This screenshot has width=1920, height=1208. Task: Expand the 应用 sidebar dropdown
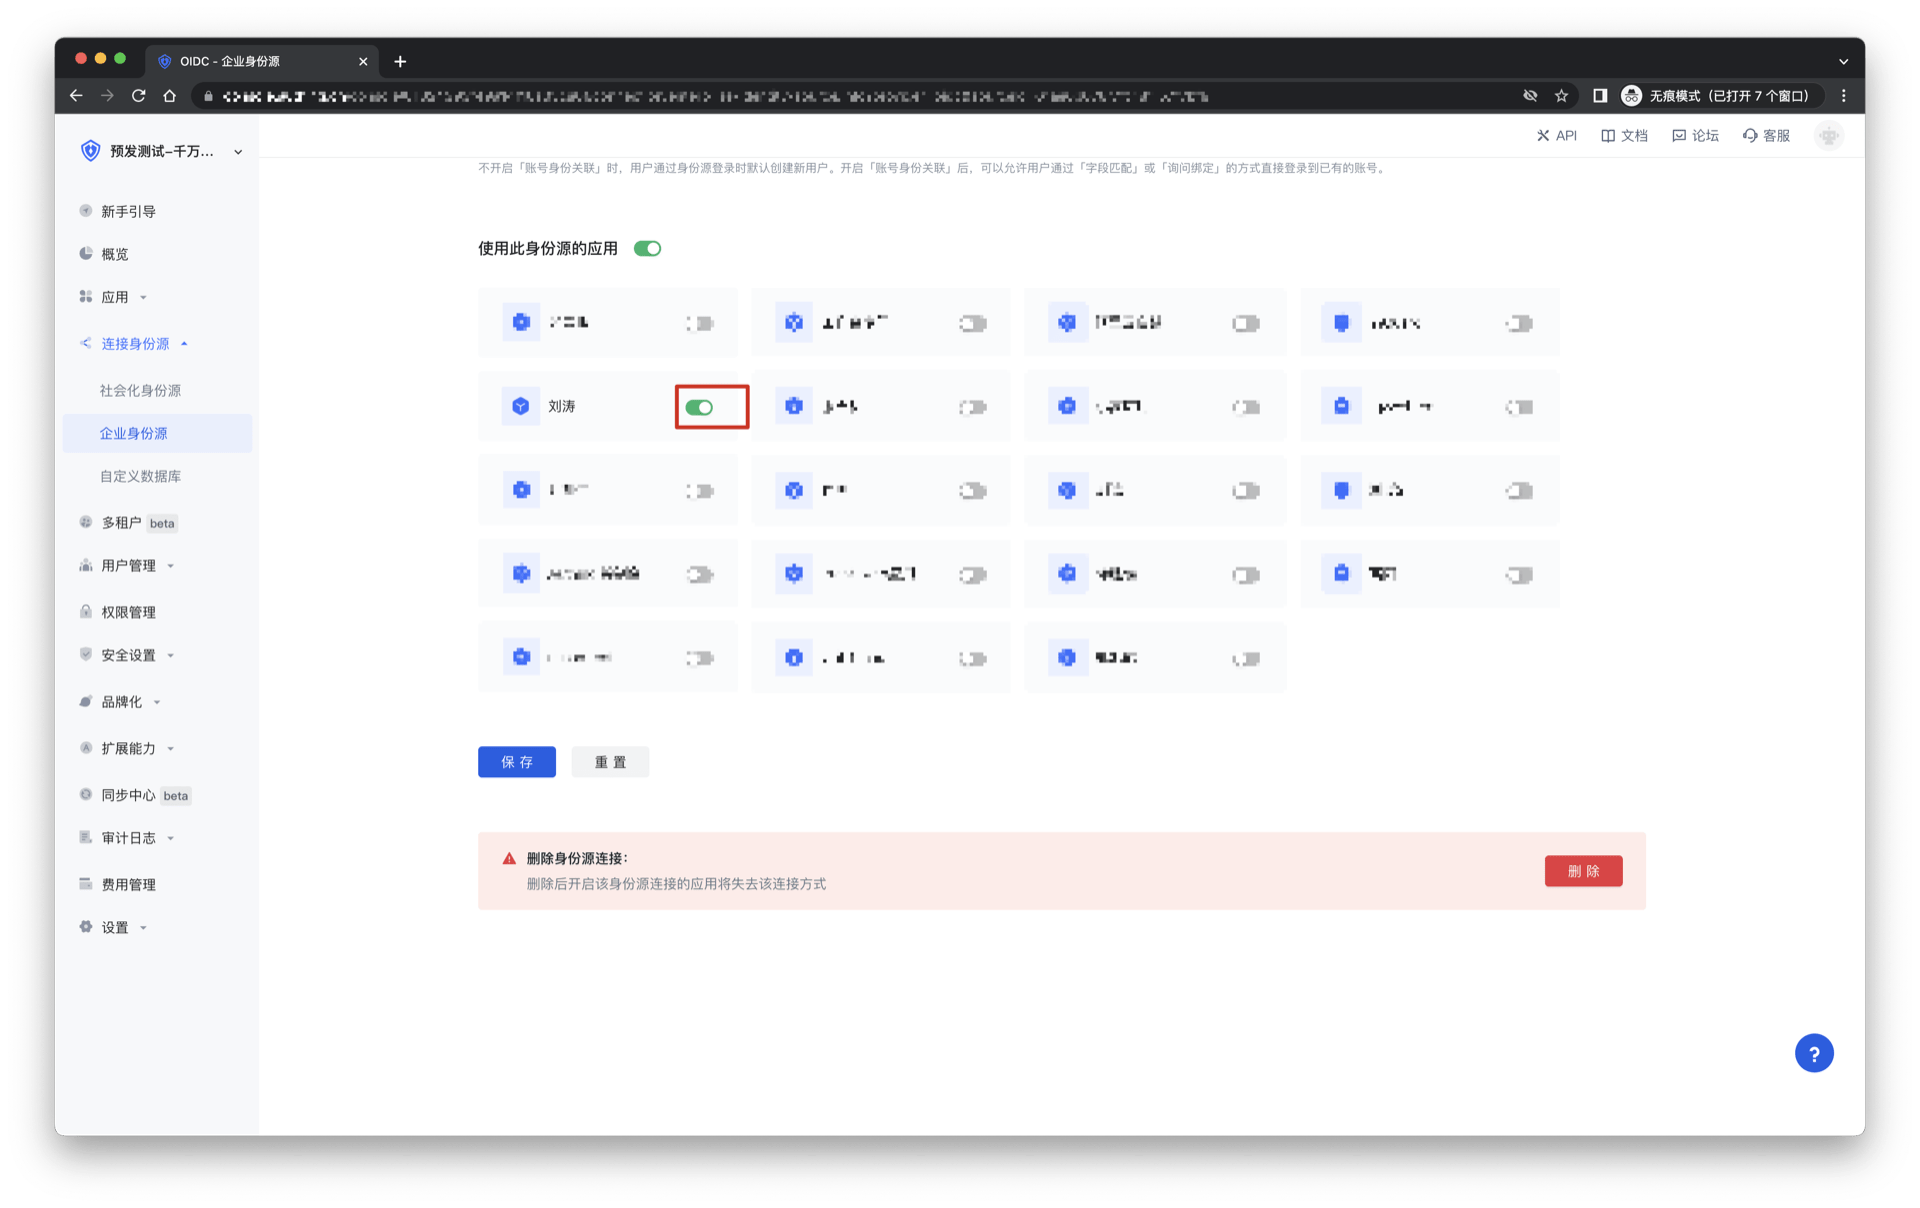tap(143, 296)
